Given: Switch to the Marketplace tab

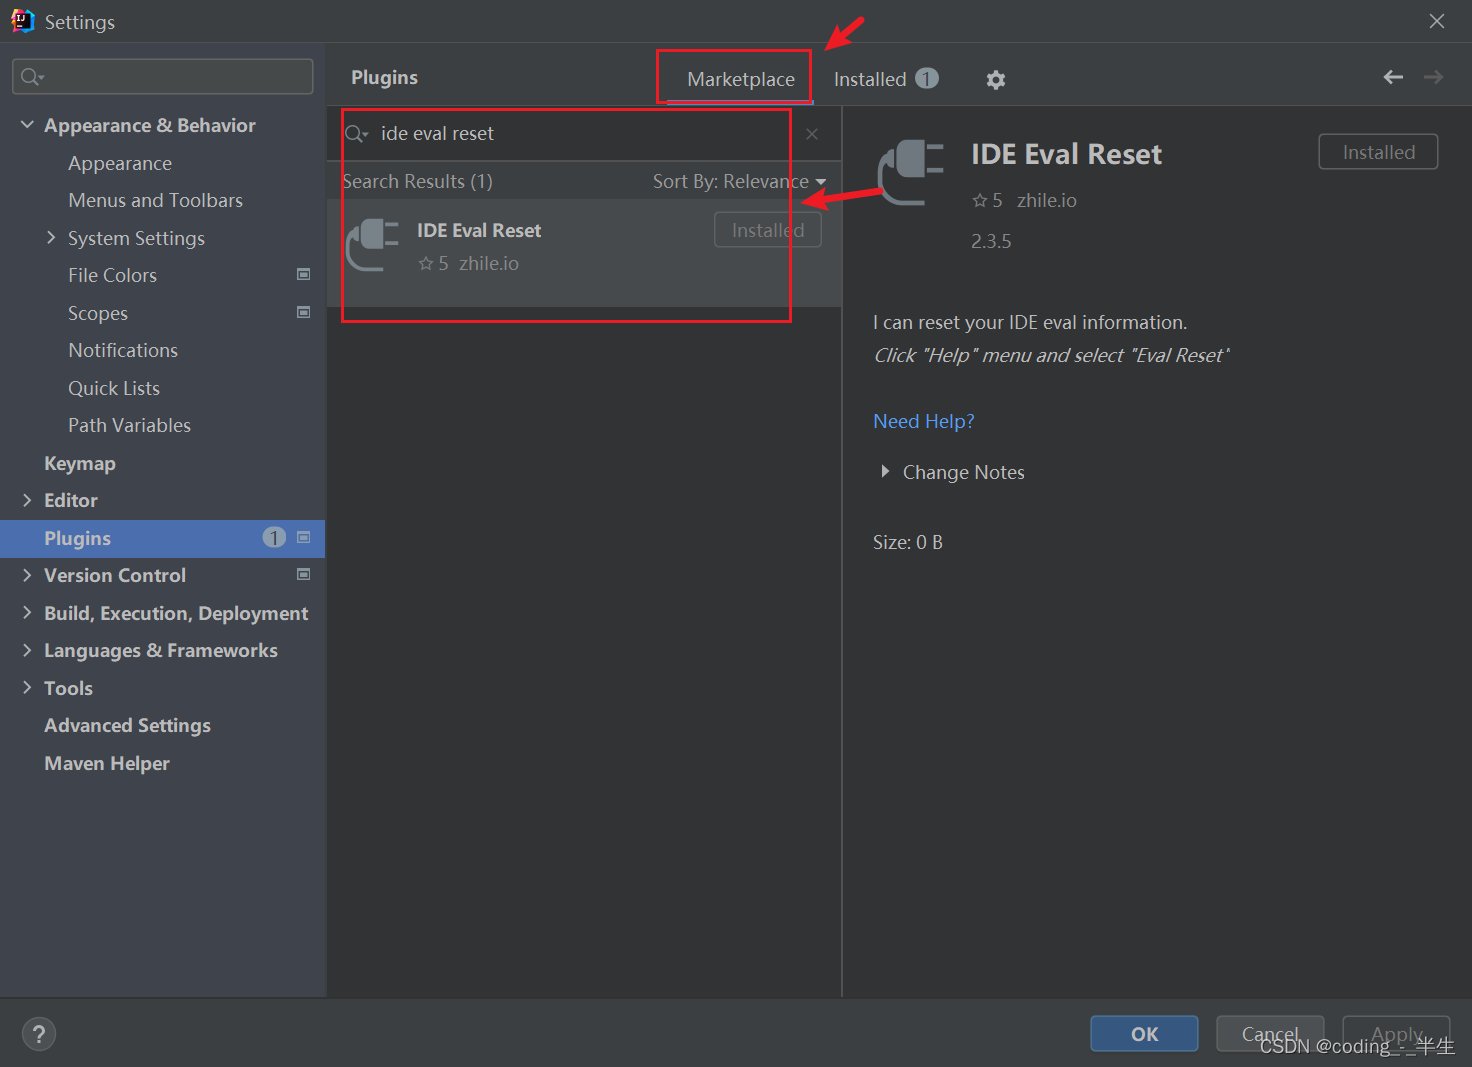Looking at the screenshot, I should 741,79.
